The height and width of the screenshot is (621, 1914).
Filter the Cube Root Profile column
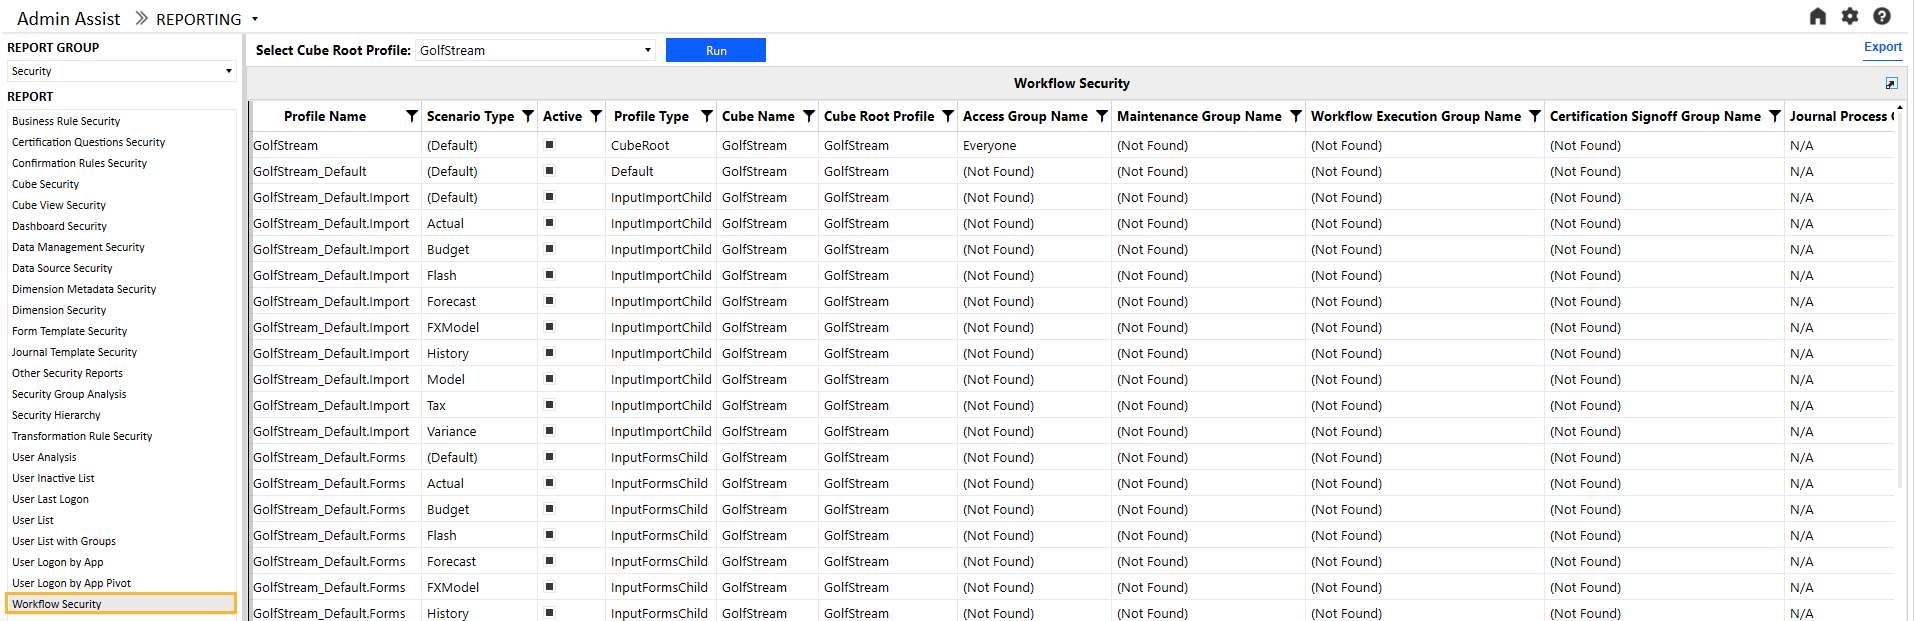coord(948,117)
